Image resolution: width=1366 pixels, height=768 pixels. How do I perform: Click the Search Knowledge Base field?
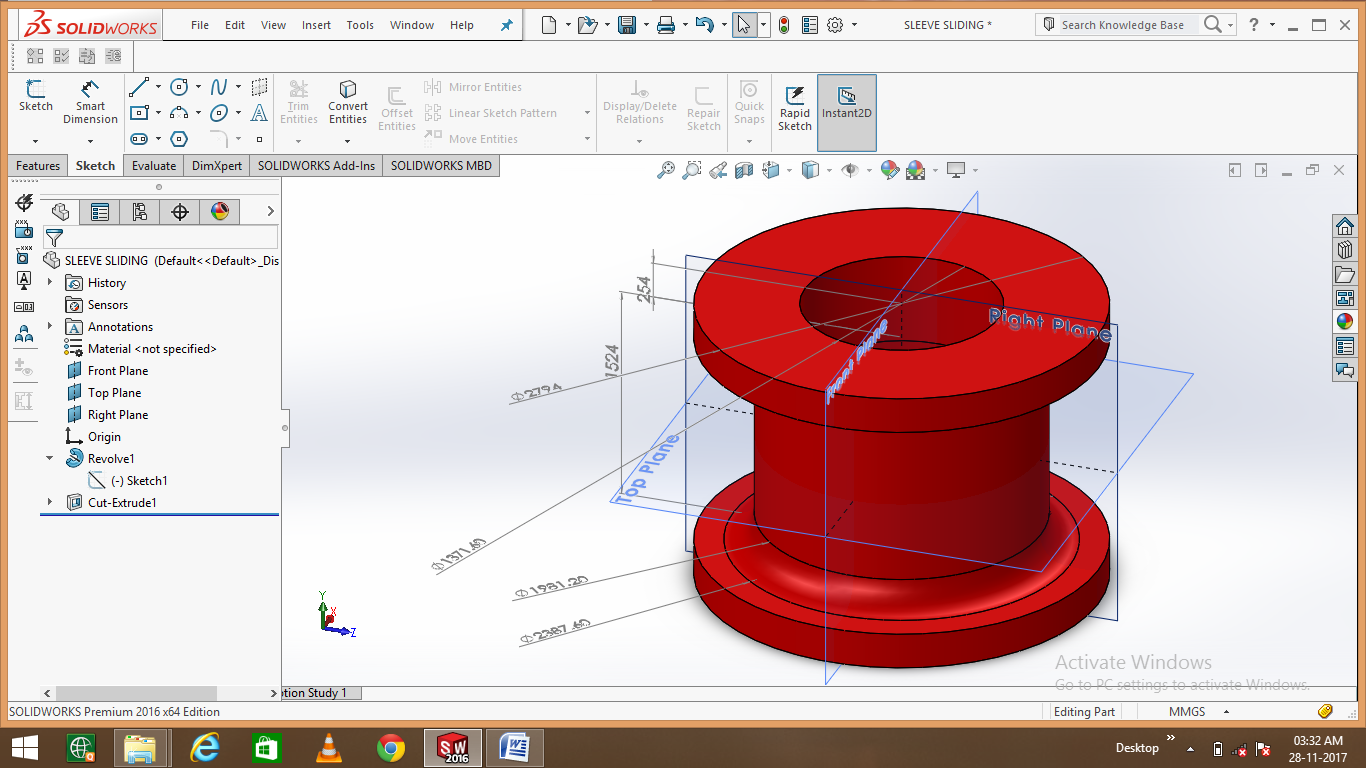(1122, 25)
